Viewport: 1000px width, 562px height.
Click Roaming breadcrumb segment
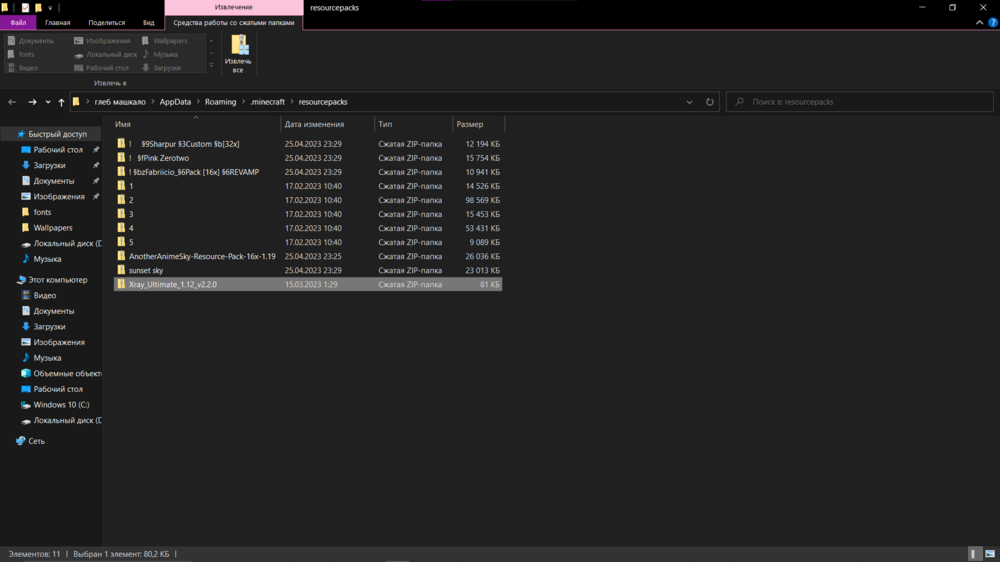pos(221,102)
